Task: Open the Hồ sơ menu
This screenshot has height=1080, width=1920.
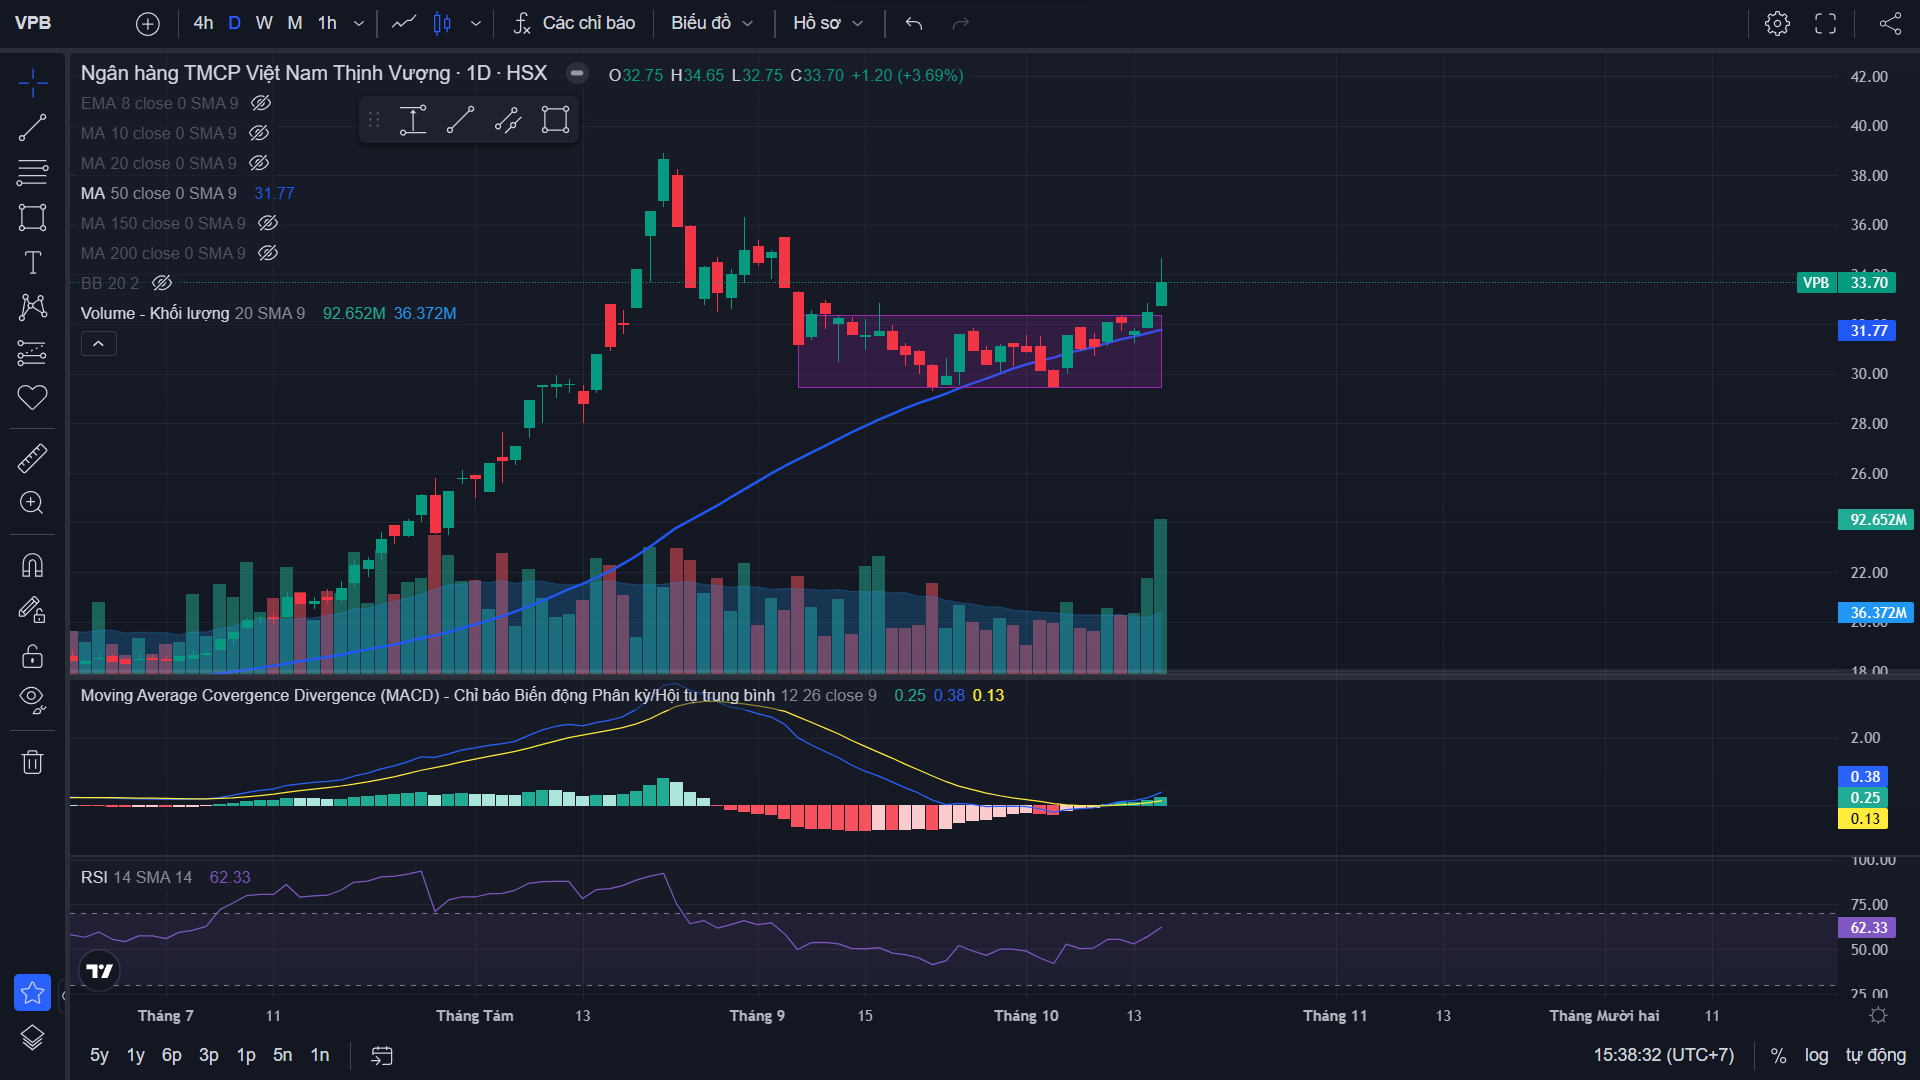Action: pos(827,23)
